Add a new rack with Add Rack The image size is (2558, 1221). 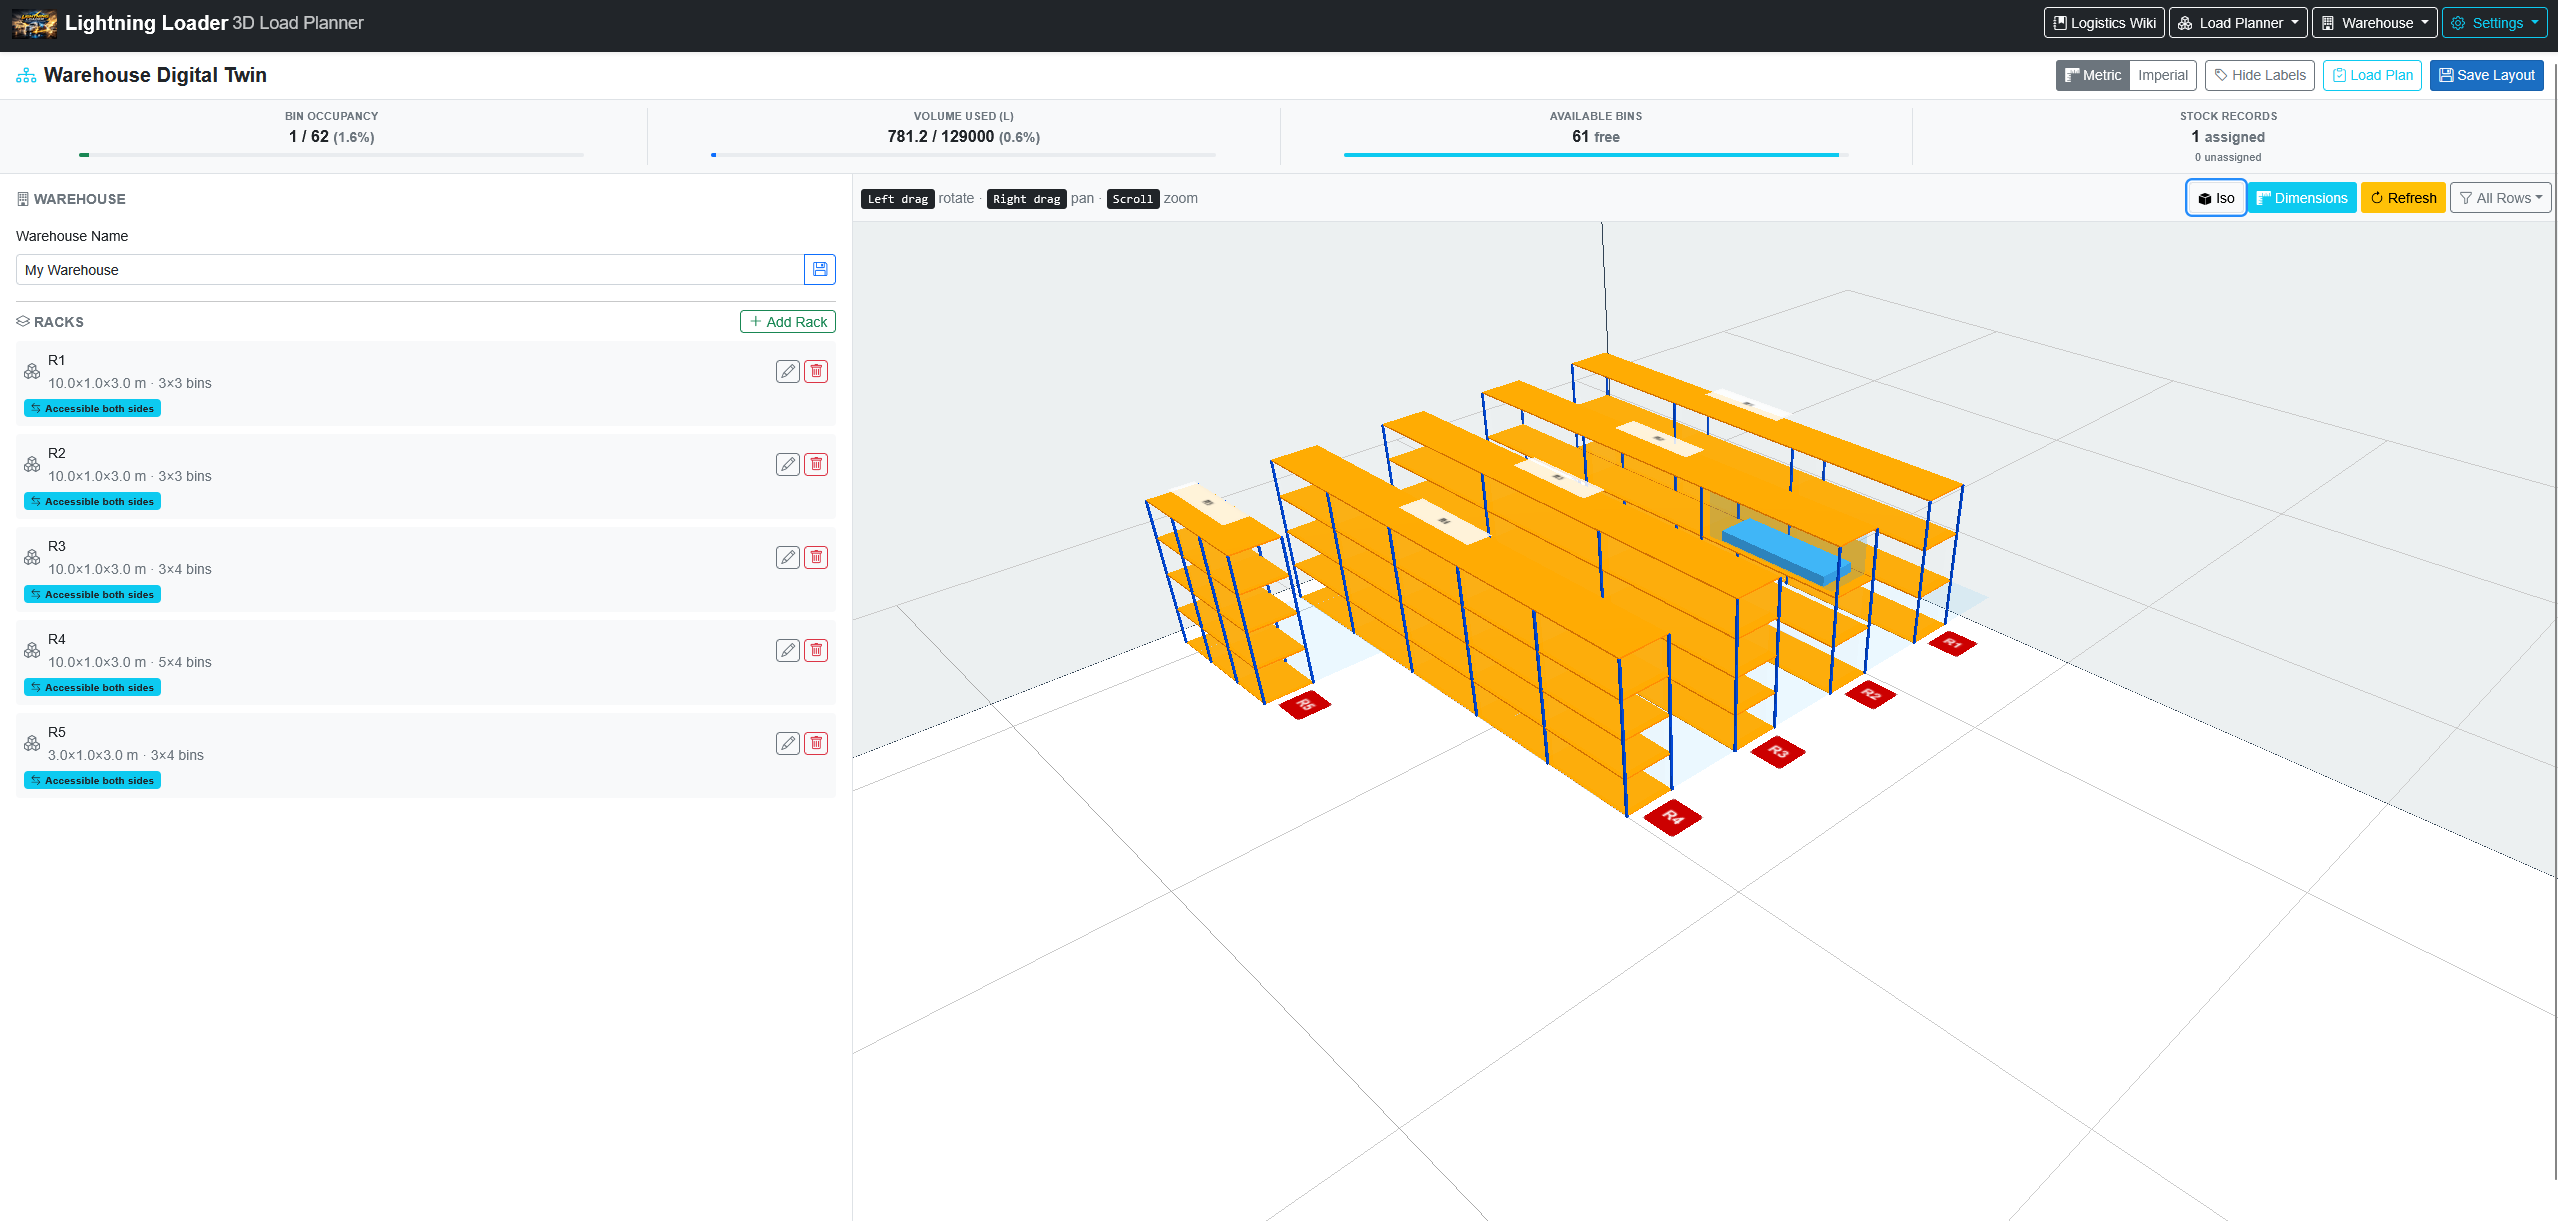pyautogui.click(x=786, y=321)
